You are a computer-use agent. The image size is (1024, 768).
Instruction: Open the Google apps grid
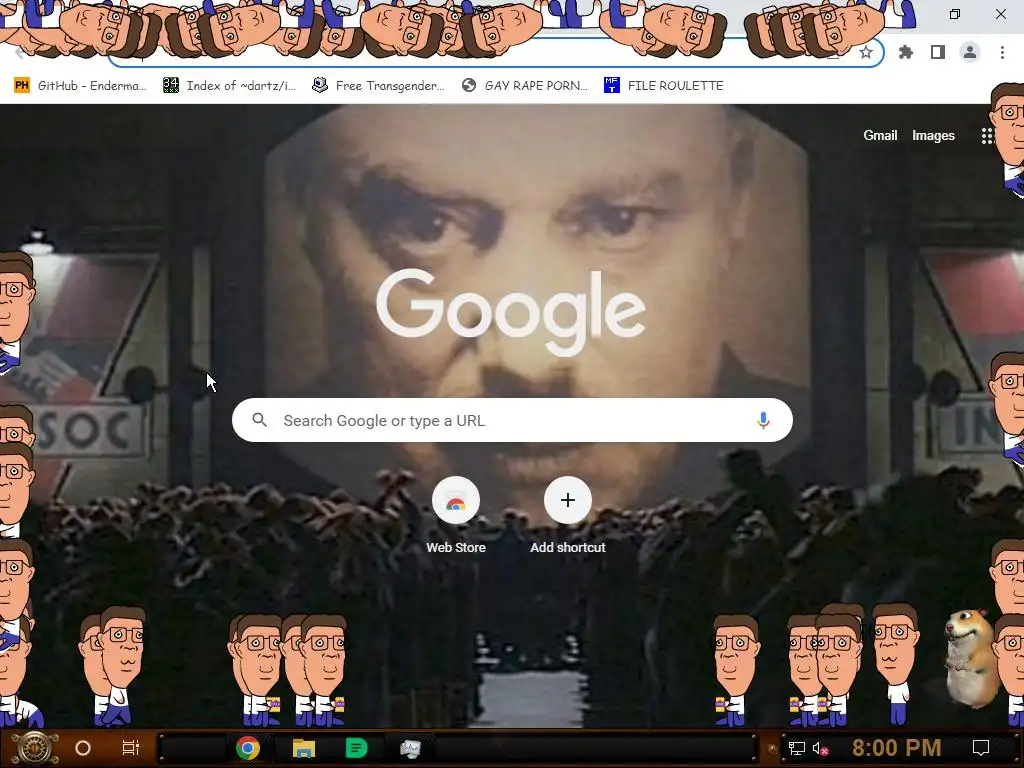(987, 135)
